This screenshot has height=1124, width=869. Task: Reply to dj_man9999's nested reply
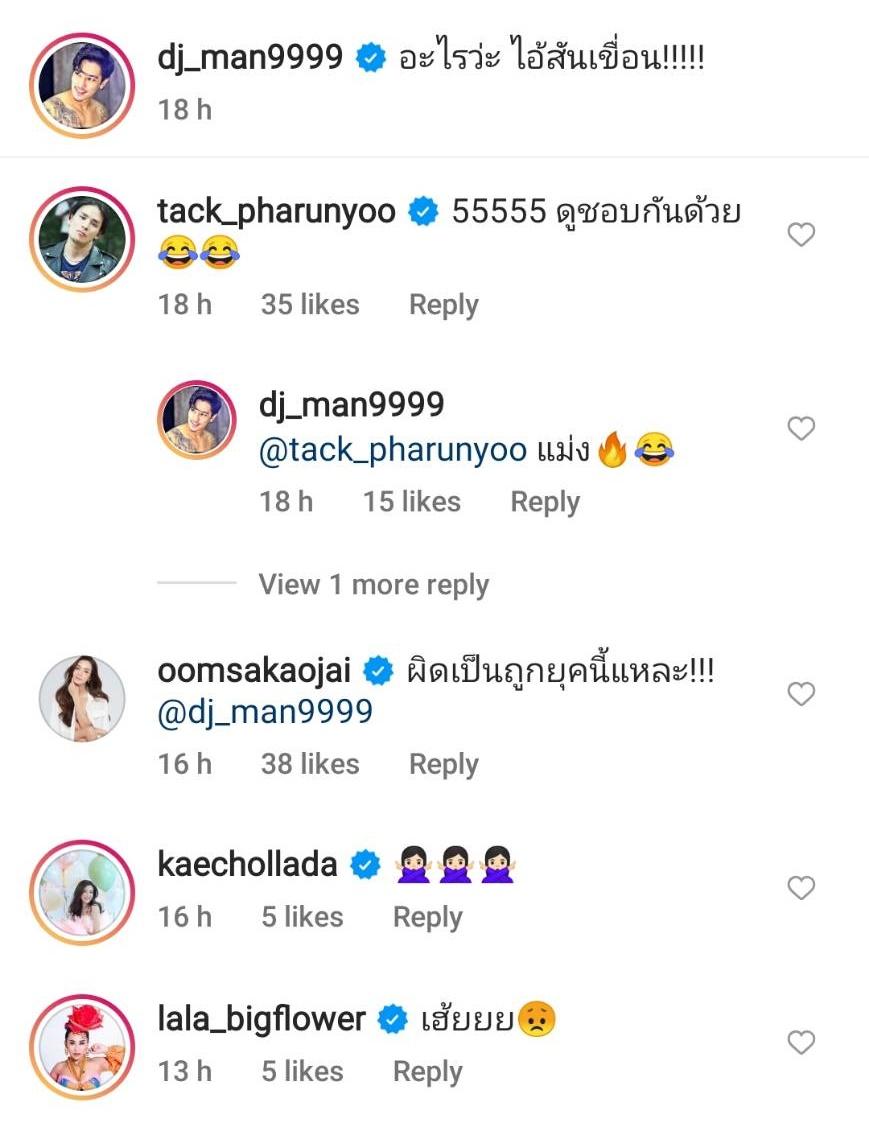545,501
